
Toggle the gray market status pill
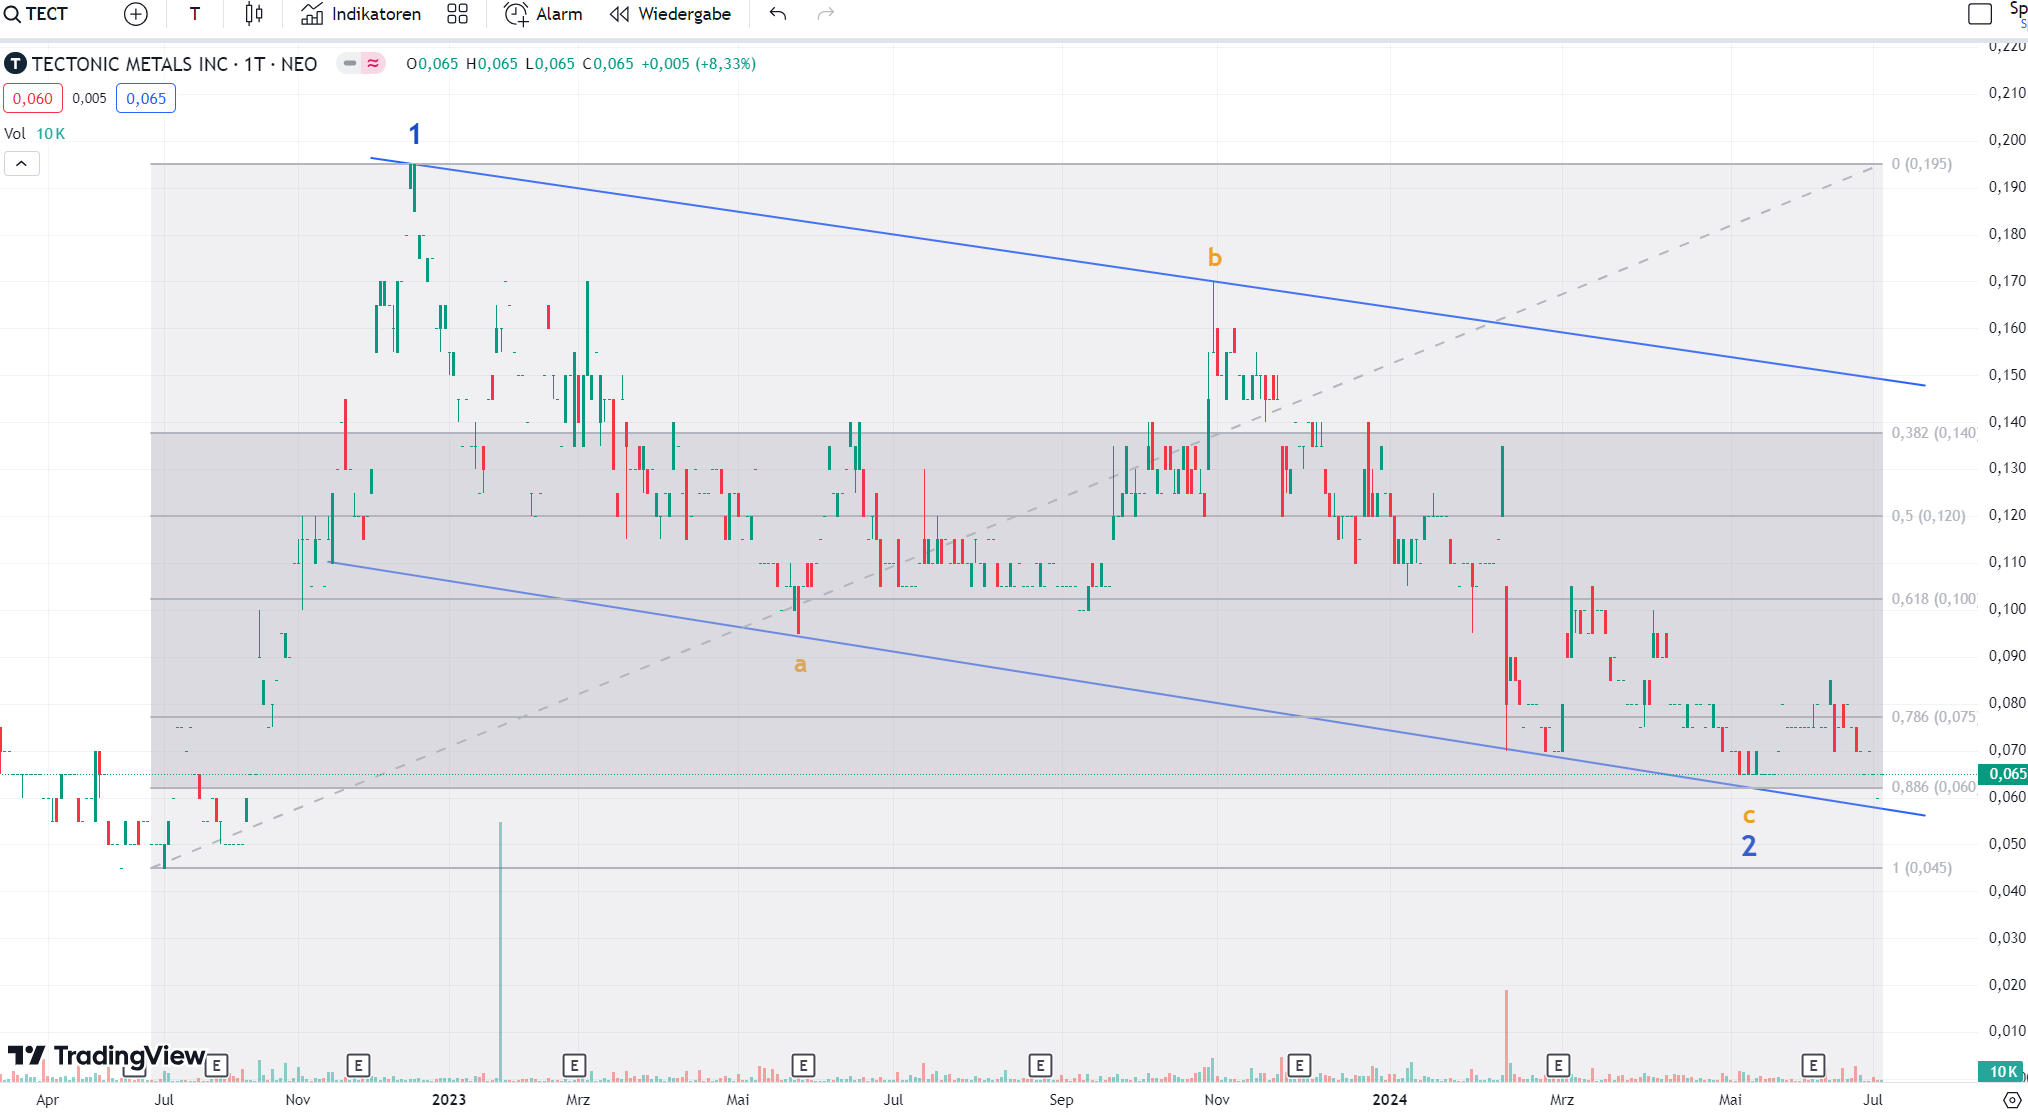(349, 63)
